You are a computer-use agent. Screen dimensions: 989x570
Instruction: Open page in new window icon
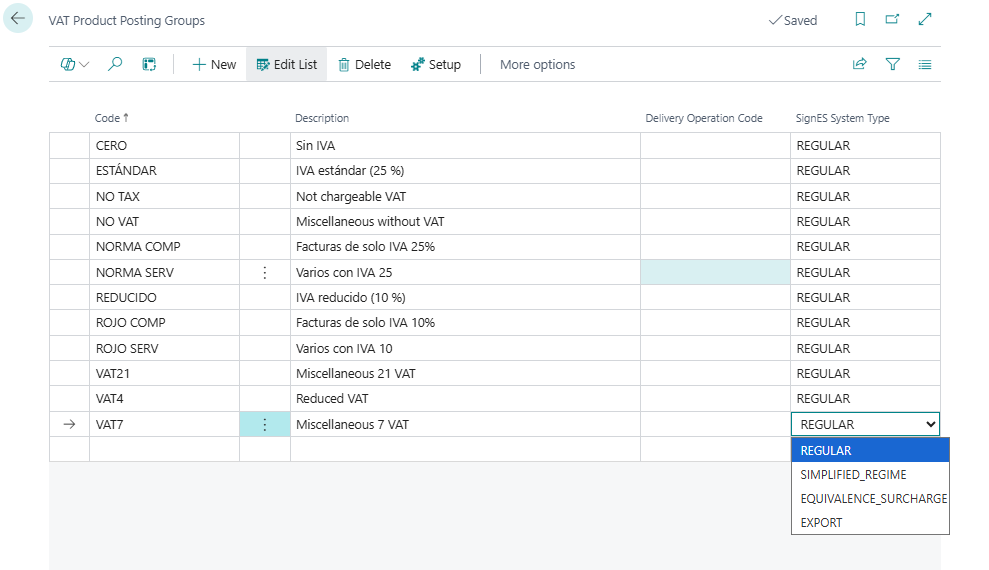(x=892, y=20)
